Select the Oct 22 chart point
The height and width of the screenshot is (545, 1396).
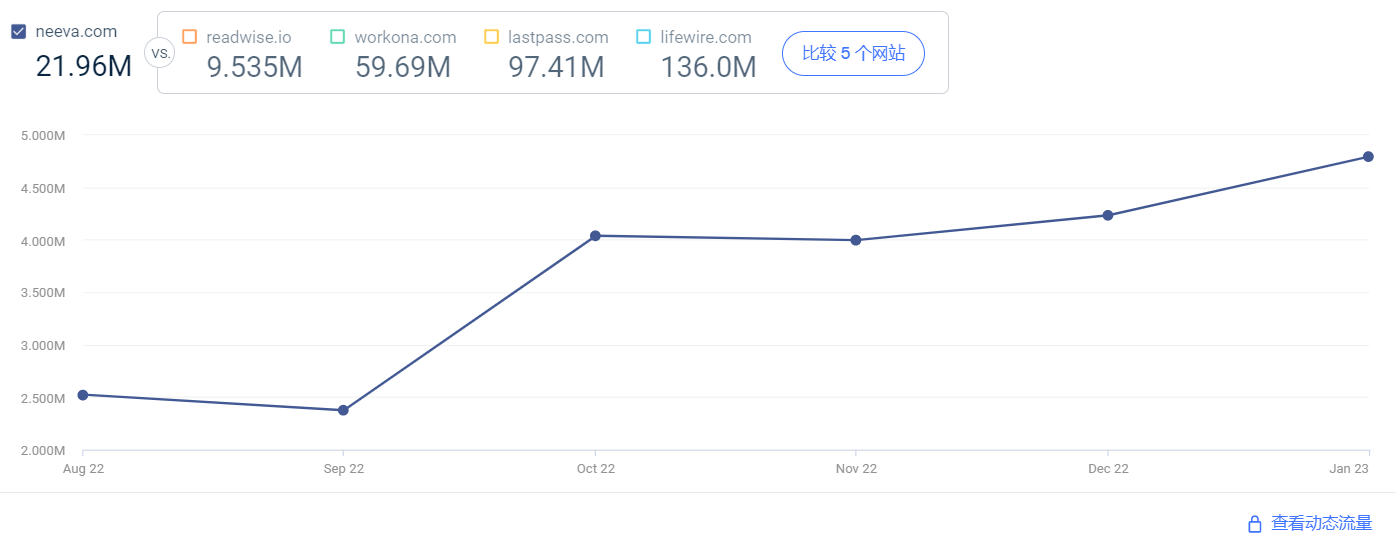tap(595, 236)
